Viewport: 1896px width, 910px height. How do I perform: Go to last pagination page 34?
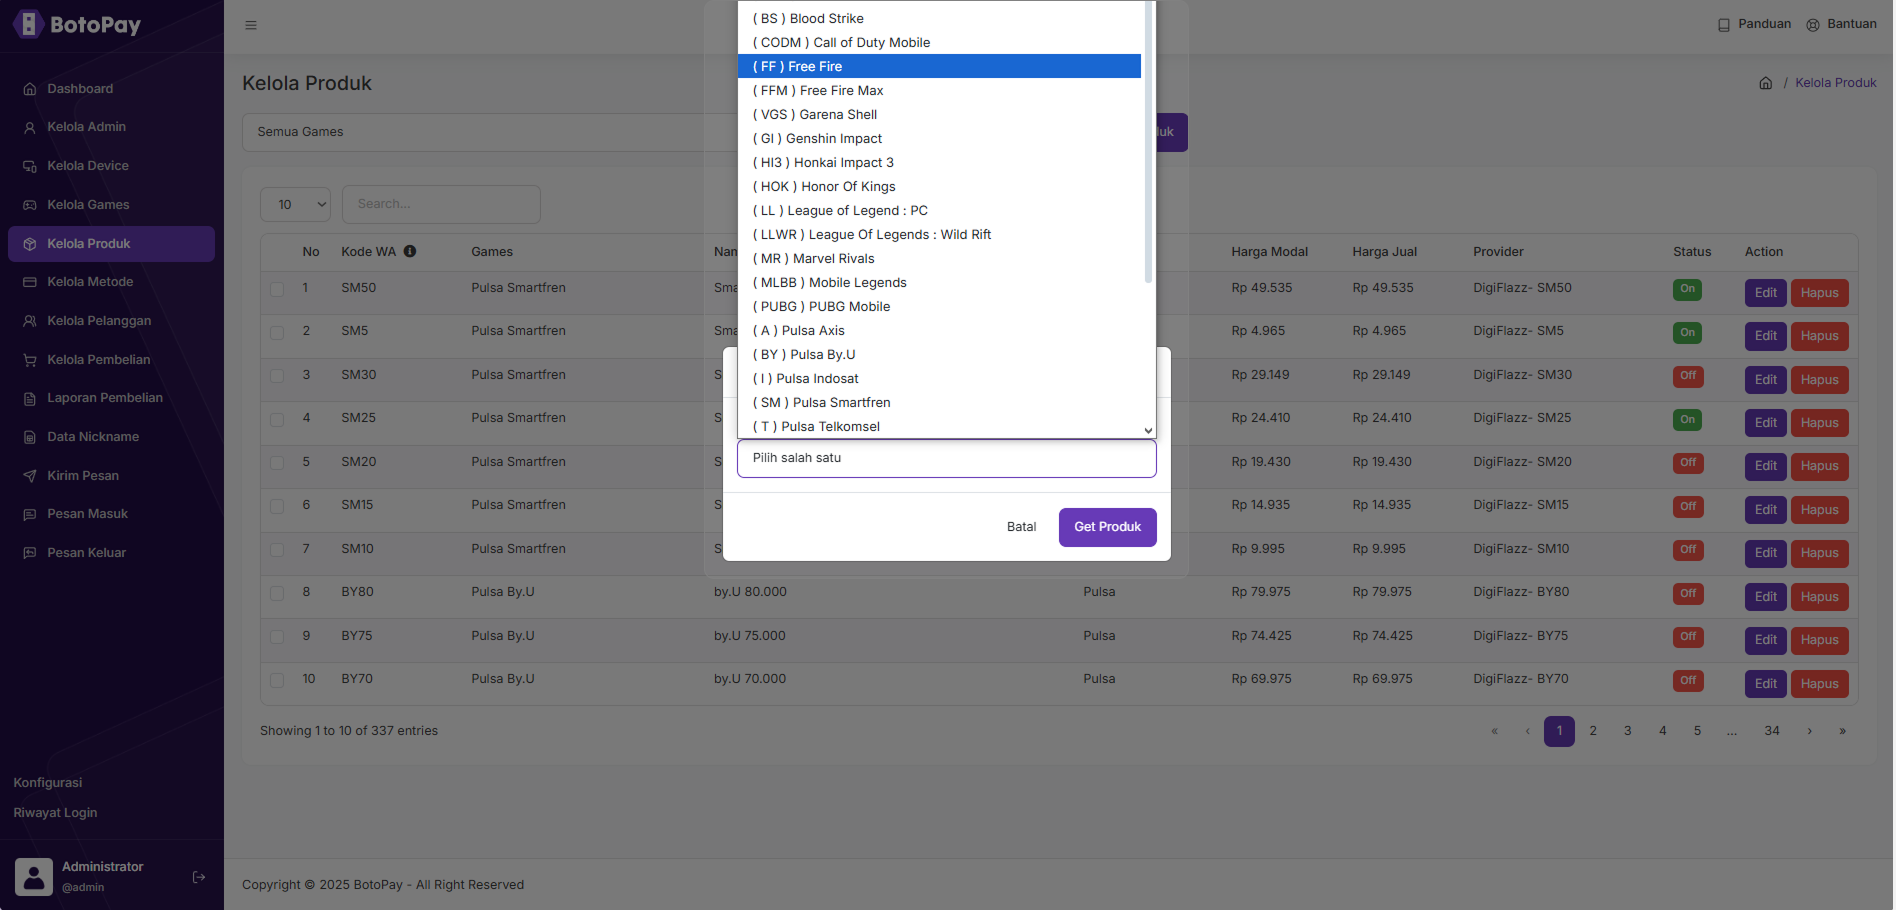click(x=1772, y=731)
